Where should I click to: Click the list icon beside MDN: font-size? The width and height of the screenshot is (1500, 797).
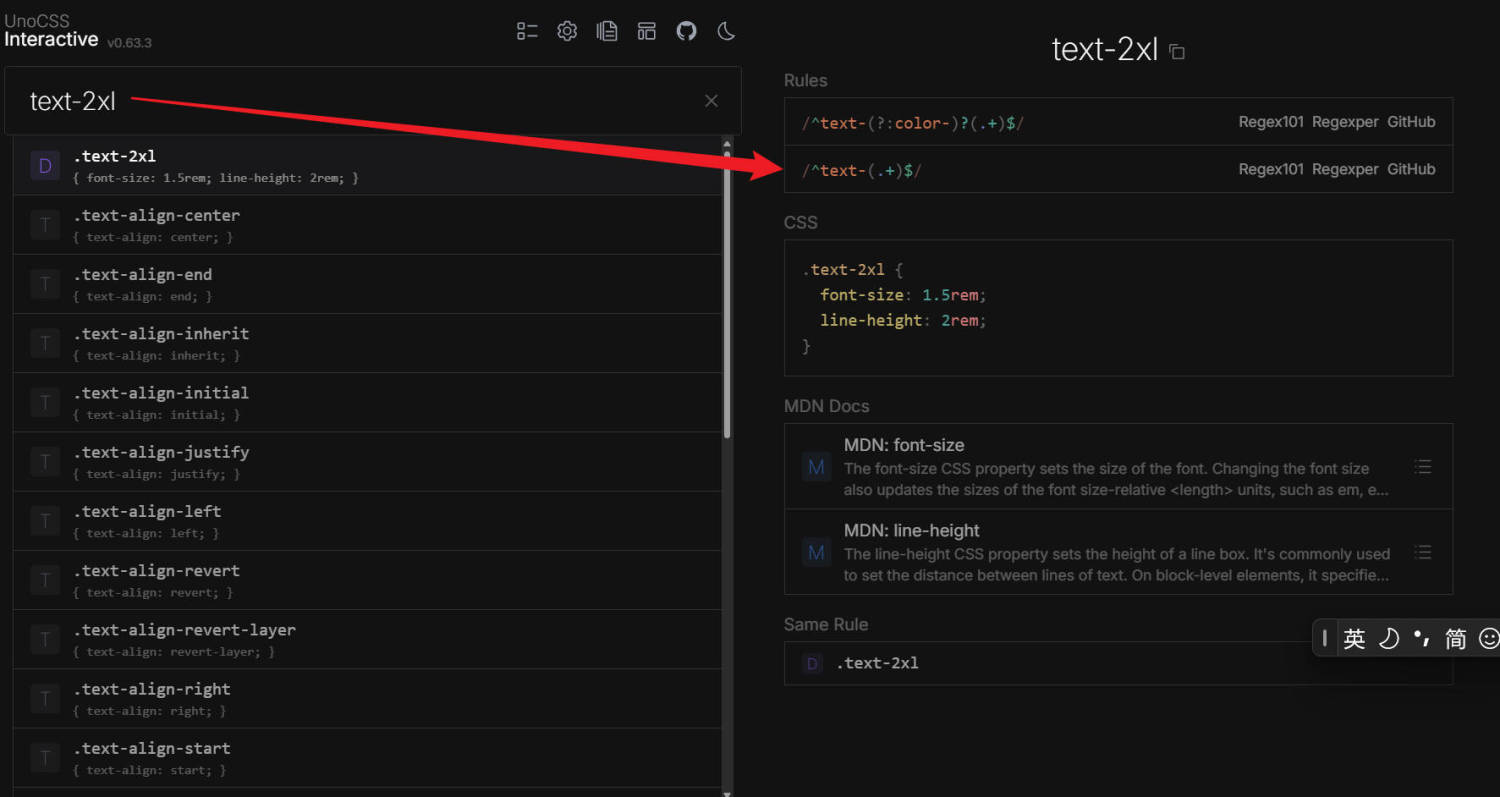click(x=1423, y=466)
